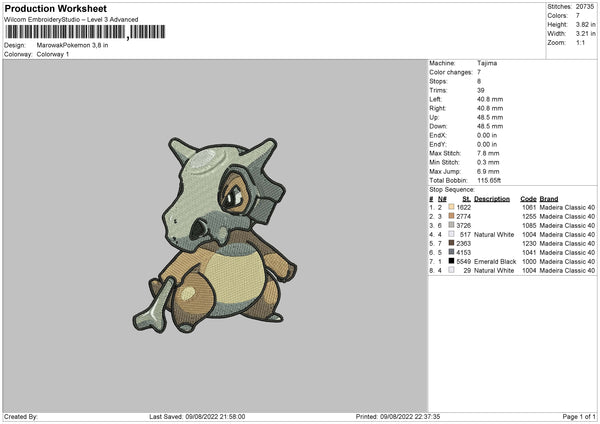Click the Colorway 1 value
Screen dimensions: 600x424
53,54
